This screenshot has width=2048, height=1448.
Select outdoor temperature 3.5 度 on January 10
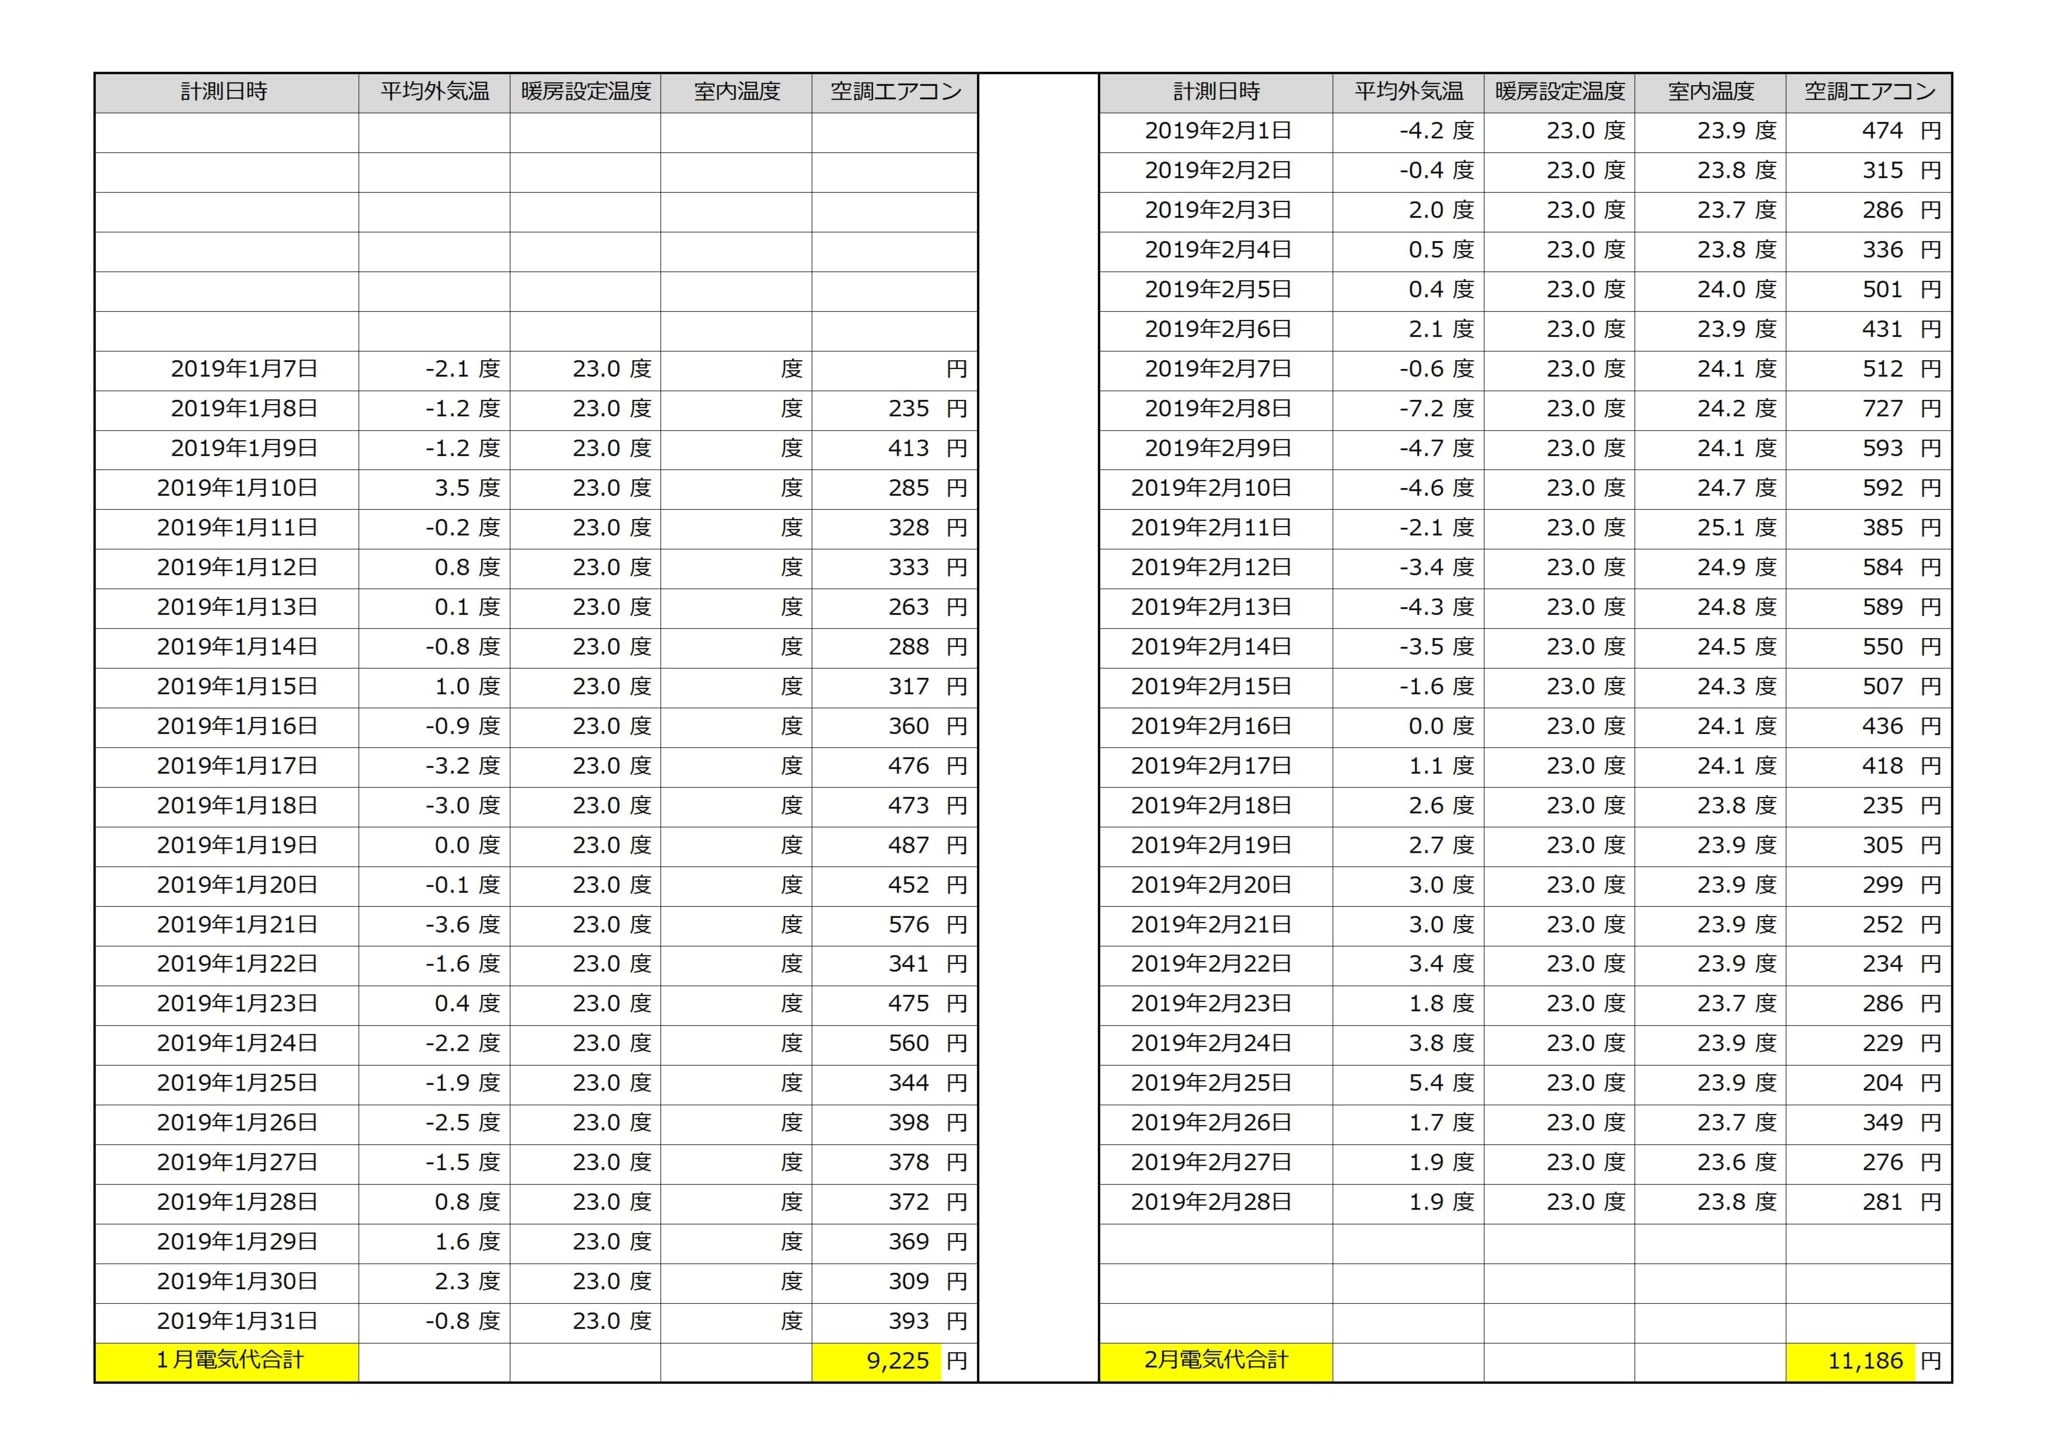tap(434, 489)
